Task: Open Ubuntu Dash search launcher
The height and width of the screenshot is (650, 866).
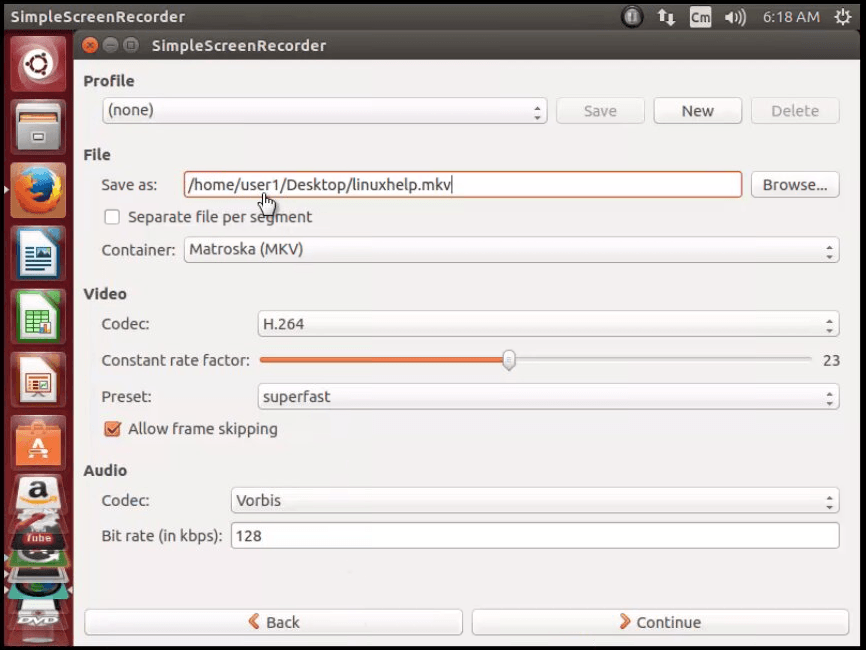Action: click(x=38, y=64)
